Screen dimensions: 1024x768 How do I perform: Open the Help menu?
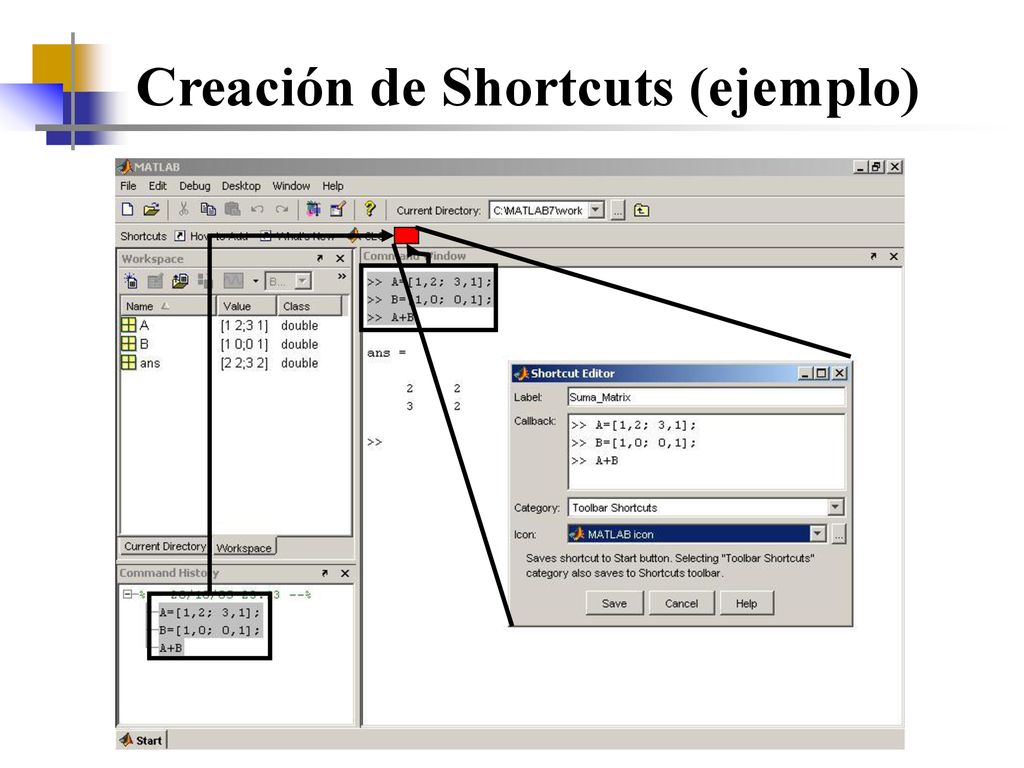click(332, 185)
